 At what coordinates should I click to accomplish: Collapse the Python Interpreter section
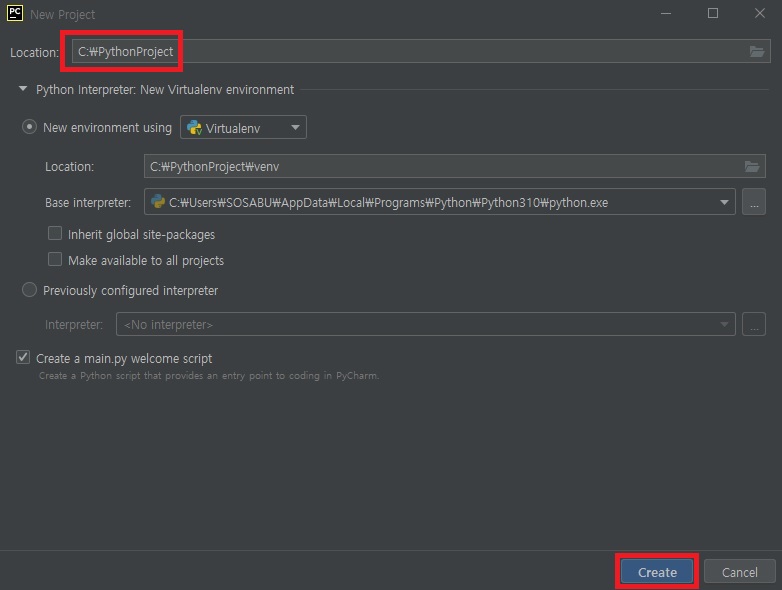[x=22, y=89]
